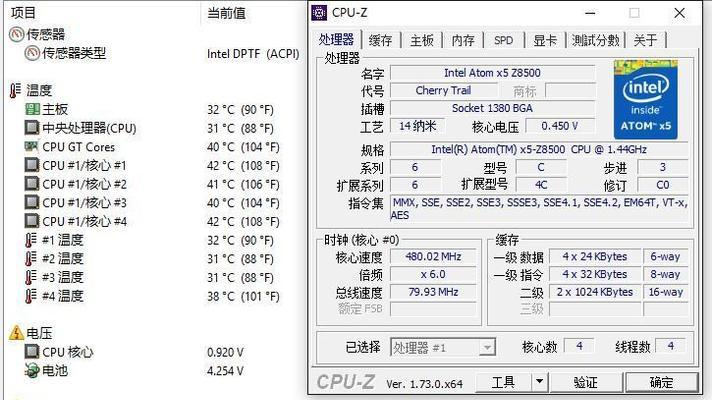Click the chip icon for CPU 核心 voltage
Image resolution: width=712 pixels, height=400 pixels.
[32, 351]
